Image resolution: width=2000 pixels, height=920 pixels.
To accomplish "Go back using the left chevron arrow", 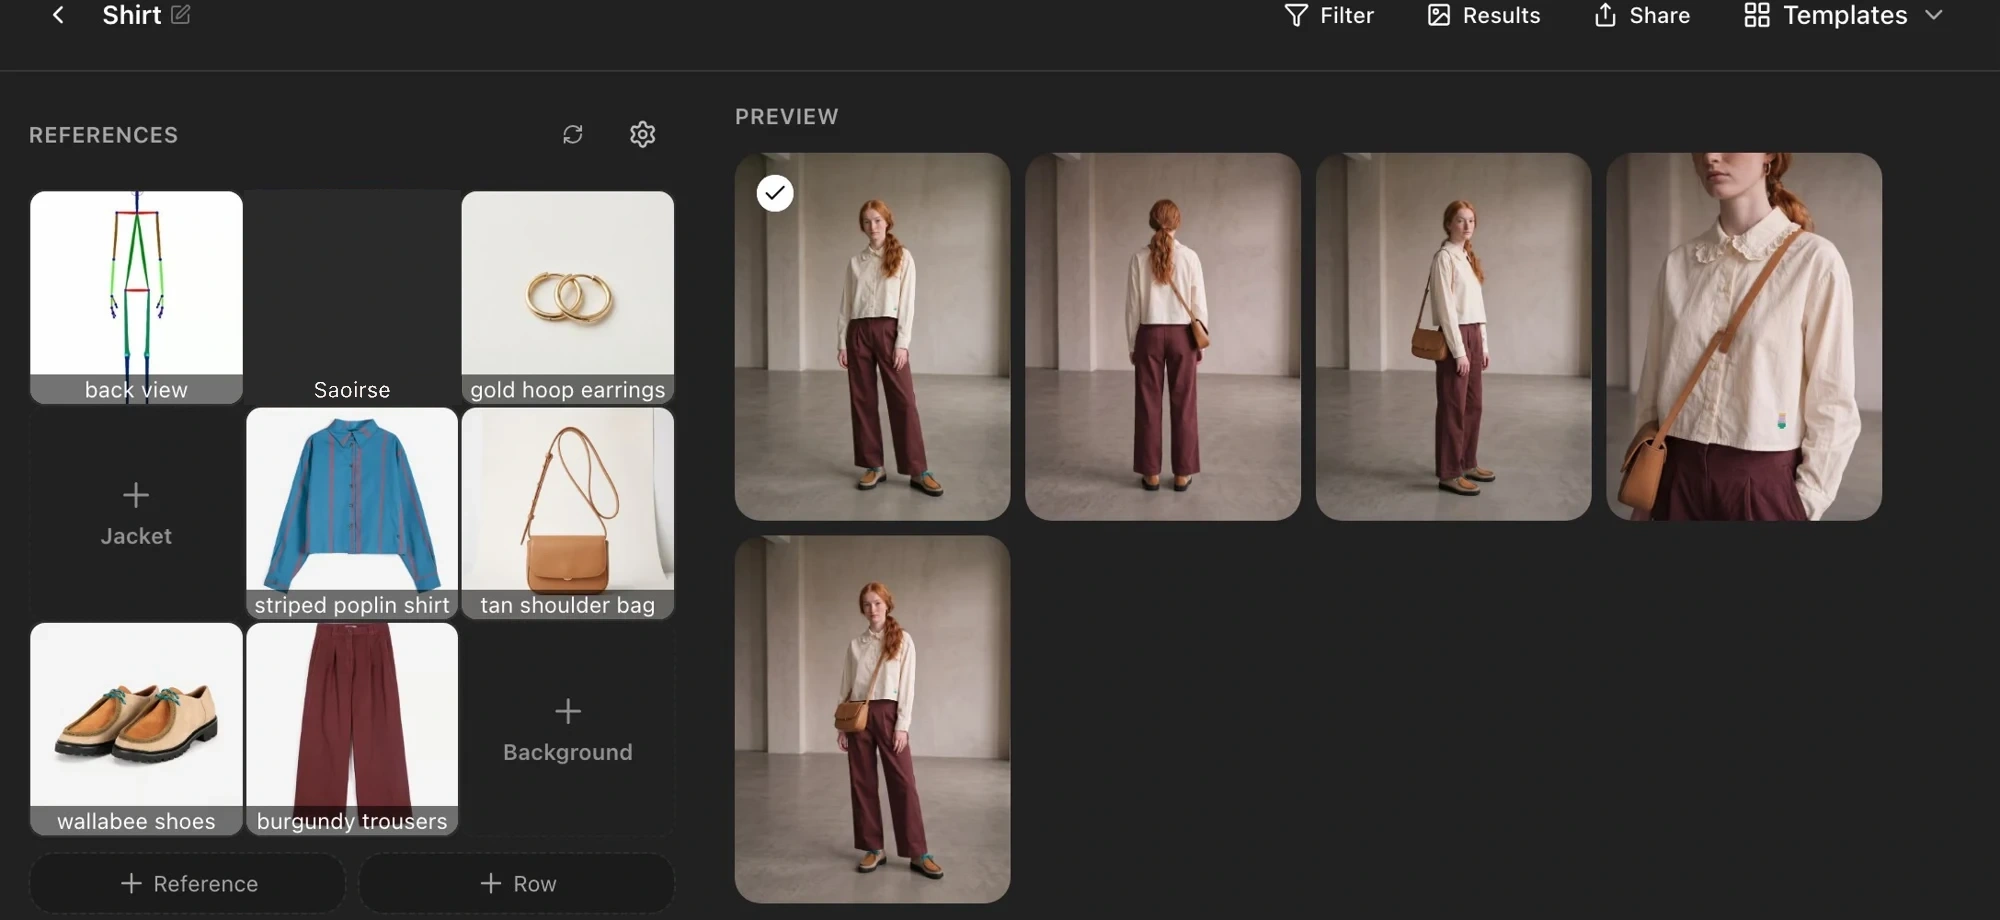I will pyautogui.click(x=58, y=15).
